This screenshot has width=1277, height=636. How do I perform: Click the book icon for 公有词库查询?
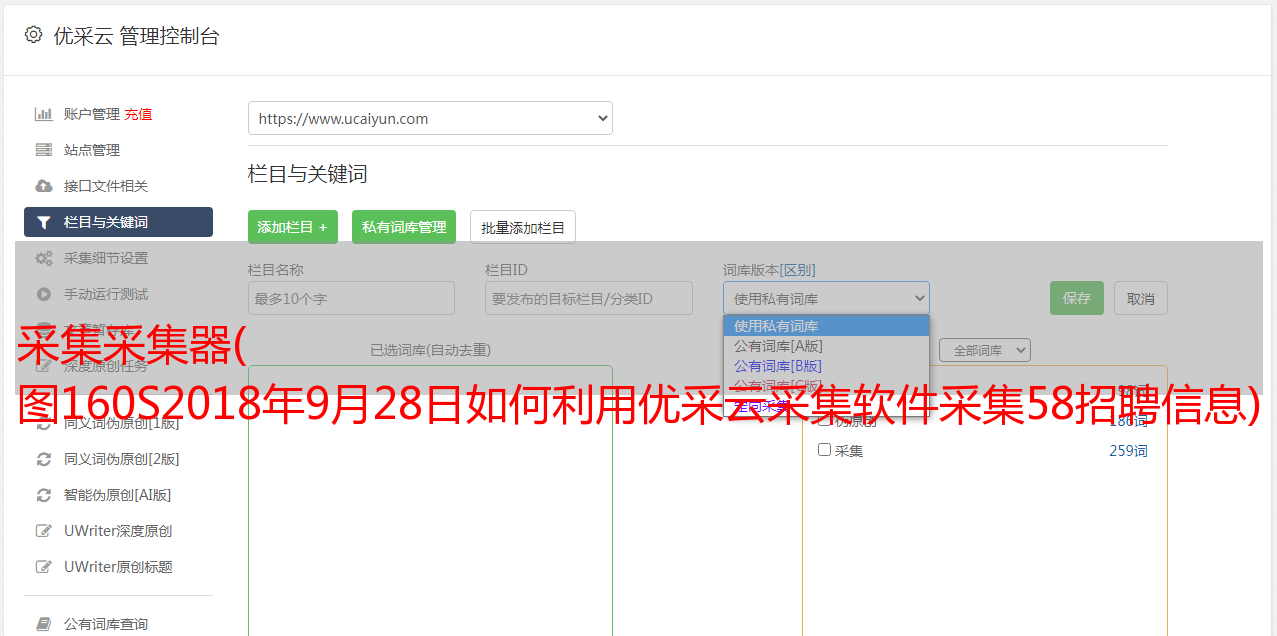[44, 624]
